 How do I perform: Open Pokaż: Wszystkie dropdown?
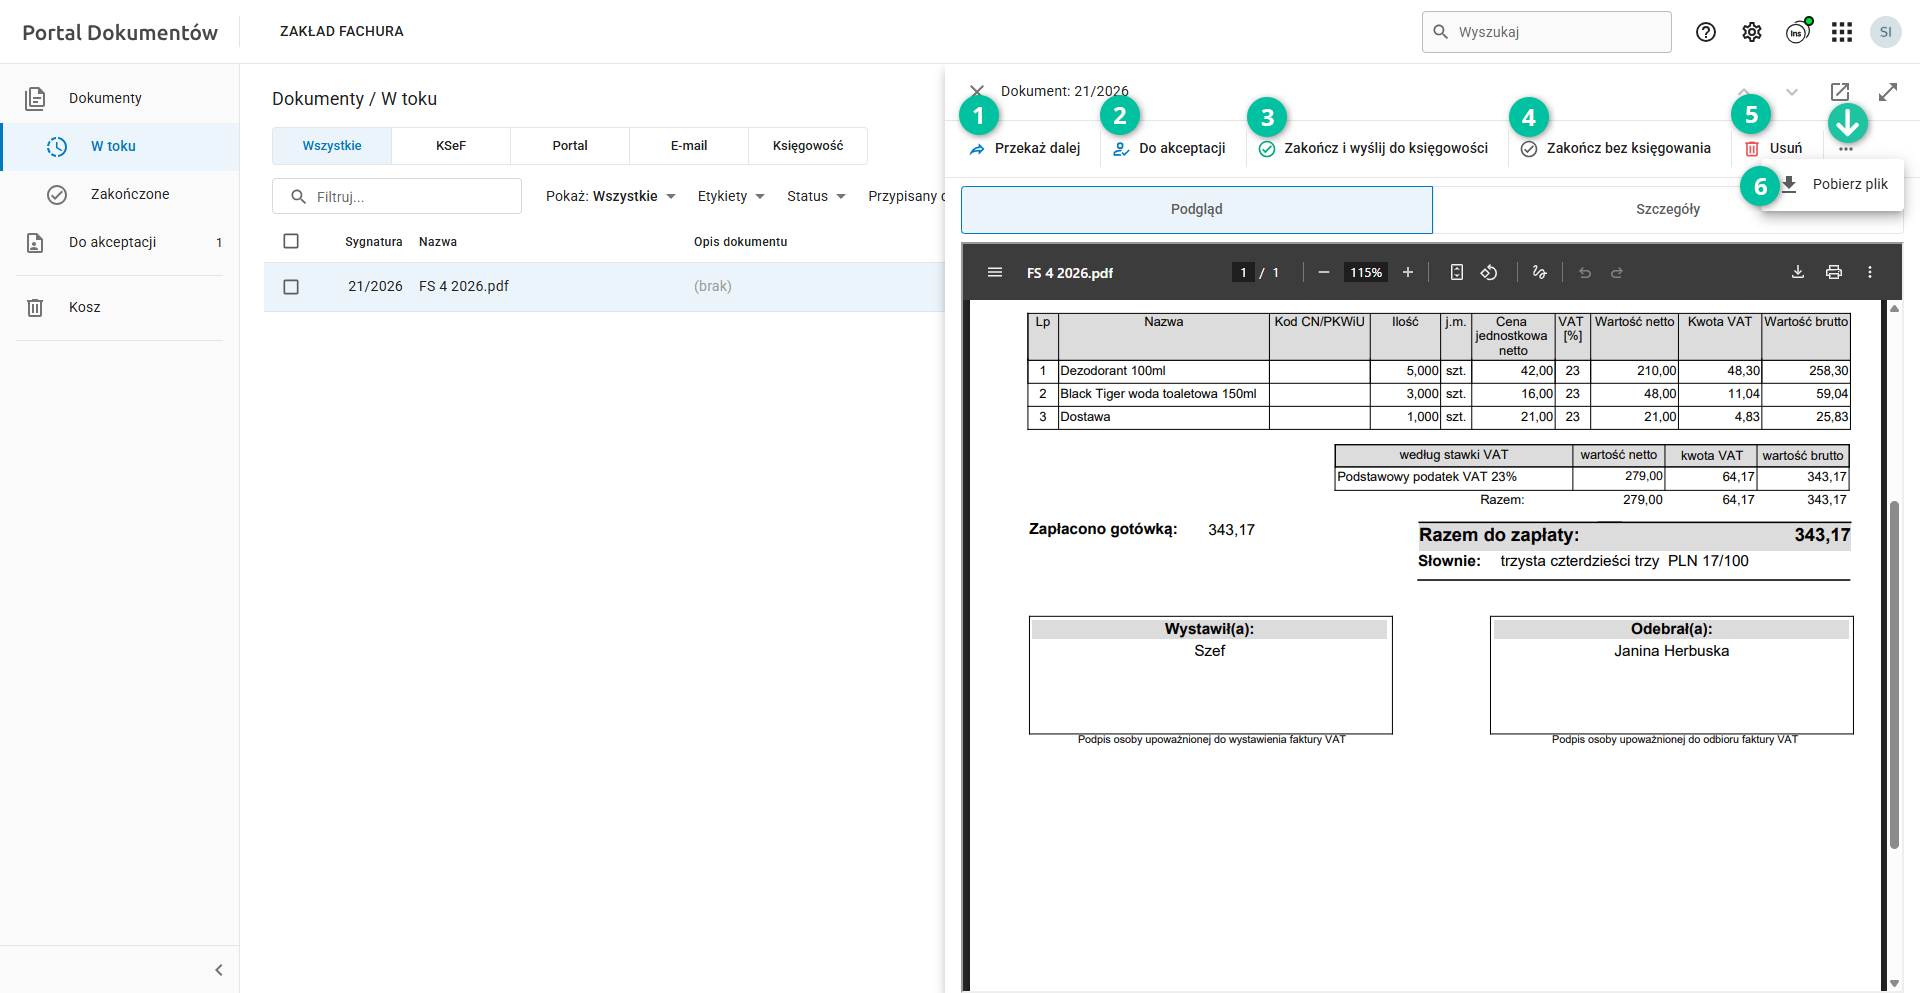(610, 196)
